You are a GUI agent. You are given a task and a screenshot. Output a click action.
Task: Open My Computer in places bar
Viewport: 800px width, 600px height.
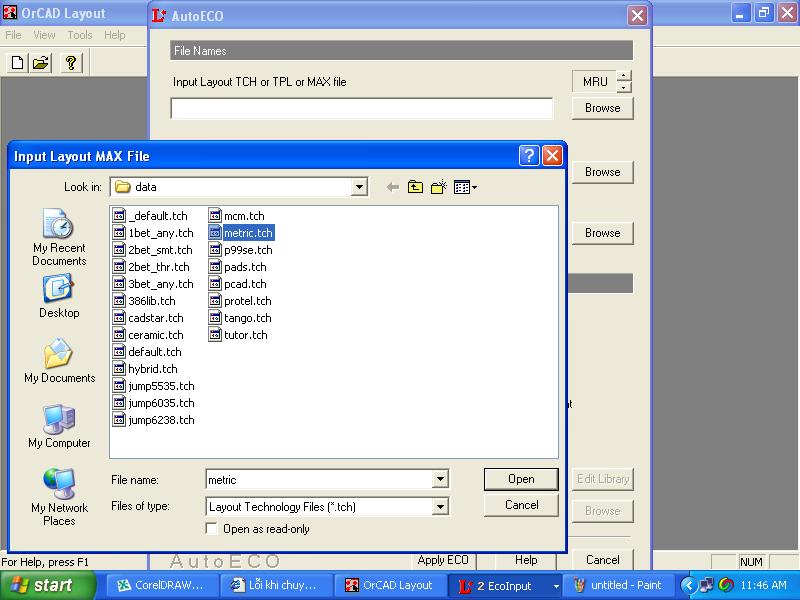(59, 427)
